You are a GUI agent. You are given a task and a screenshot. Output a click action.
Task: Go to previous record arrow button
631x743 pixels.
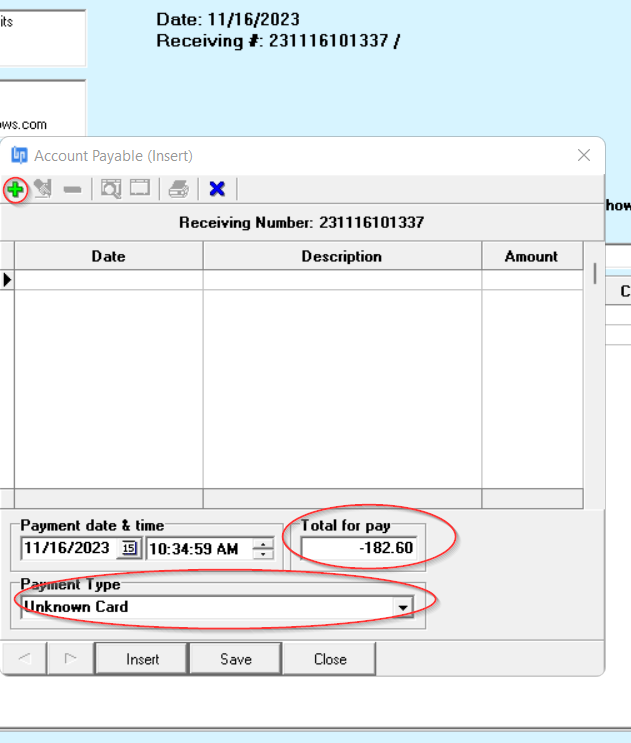point(24,658)
